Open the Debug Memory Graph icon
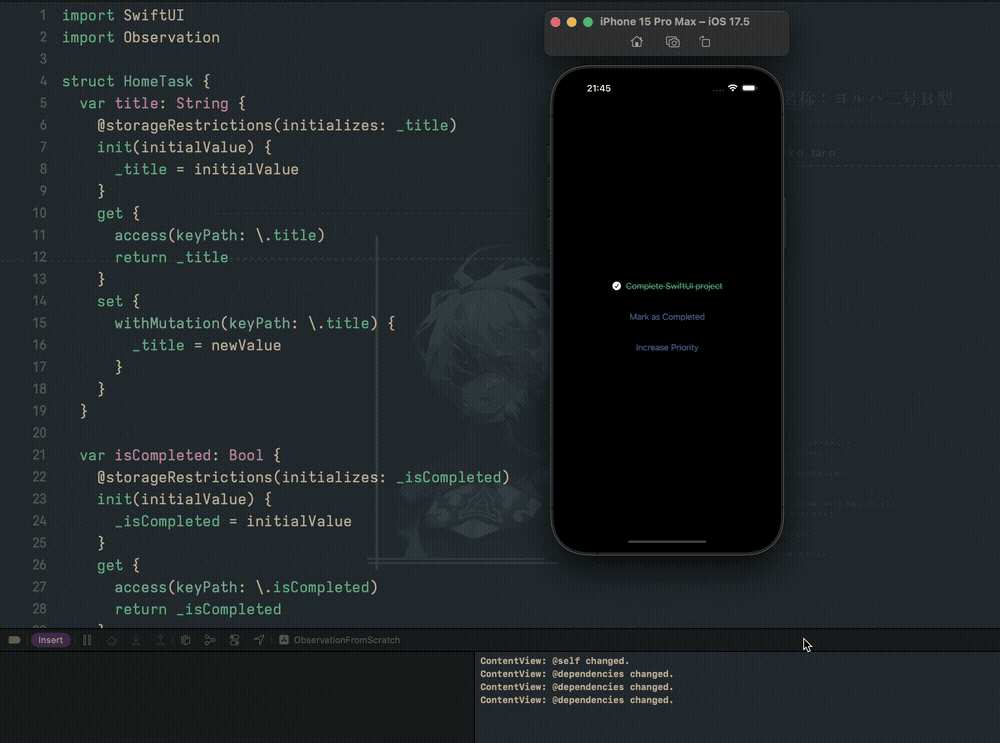Viewport: 1000px width, 743px height. tap(210, 640)
